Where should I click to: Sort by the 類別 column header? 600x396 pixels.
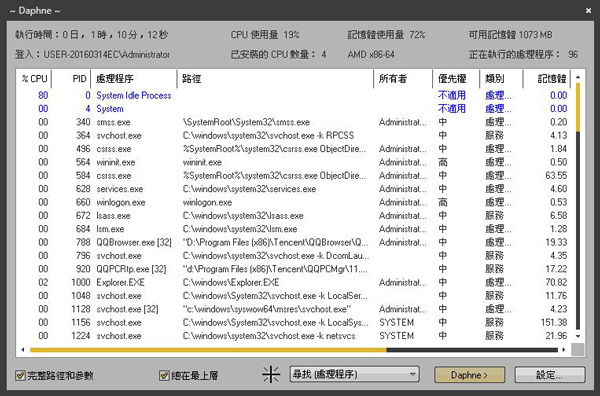501,79
